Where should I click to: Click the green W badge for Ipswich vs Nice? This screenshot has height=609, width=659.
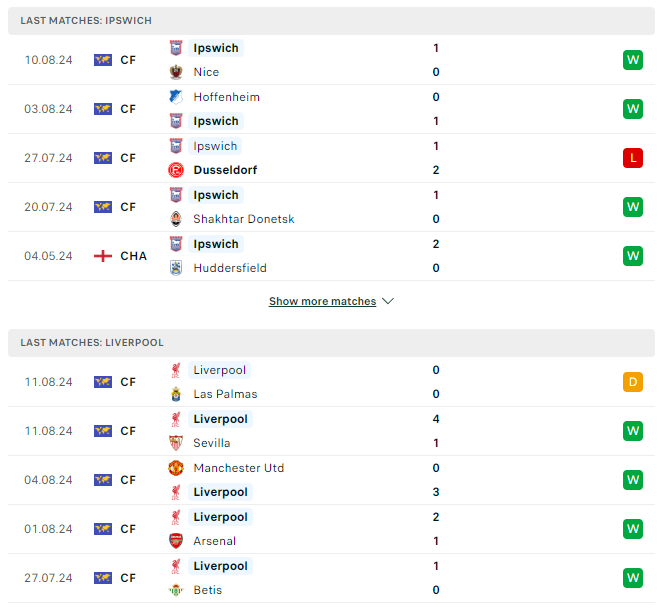tap(632, 60)
